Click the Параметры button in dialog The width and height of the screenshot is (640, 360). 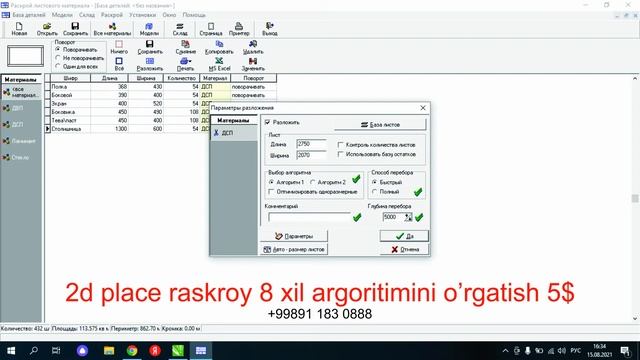pyautogui.click(x=294, y=236)
